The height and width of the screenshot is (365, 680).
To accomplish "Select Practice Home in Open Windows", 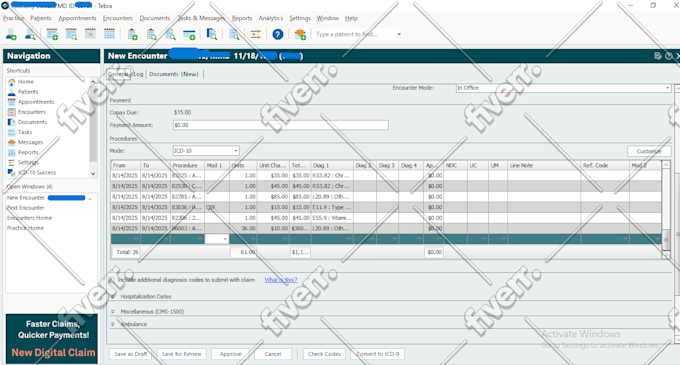I will [25, 228].
